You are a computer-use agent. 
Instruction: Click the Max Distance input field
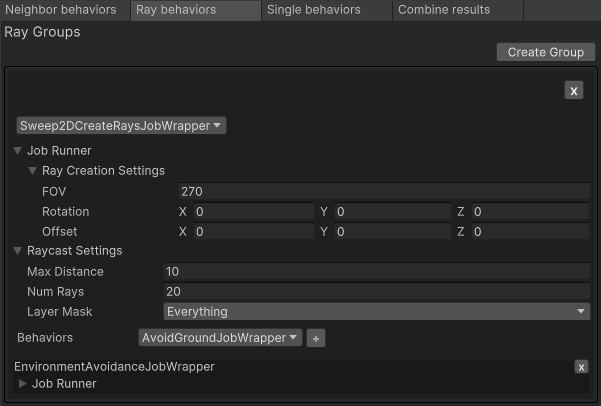(x=376, y=272)
